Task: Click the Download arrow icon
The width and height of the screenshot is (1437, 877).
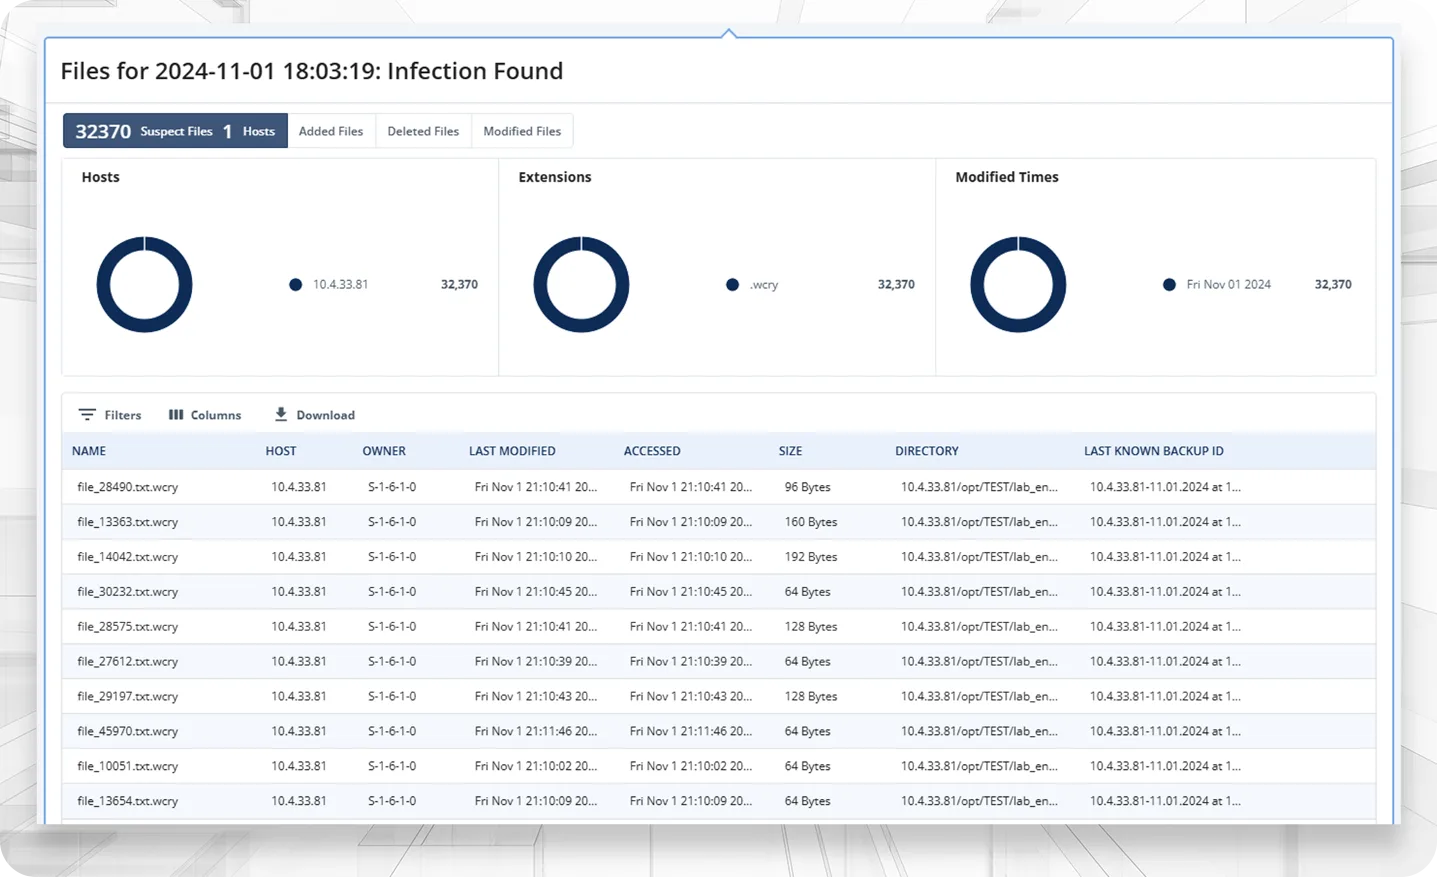Action: tap(281, 414)
